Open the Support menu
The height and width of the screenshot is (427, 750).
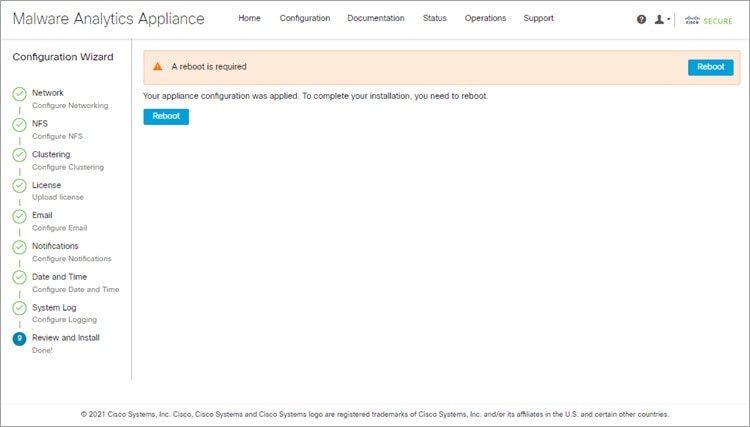click(538, 18)
